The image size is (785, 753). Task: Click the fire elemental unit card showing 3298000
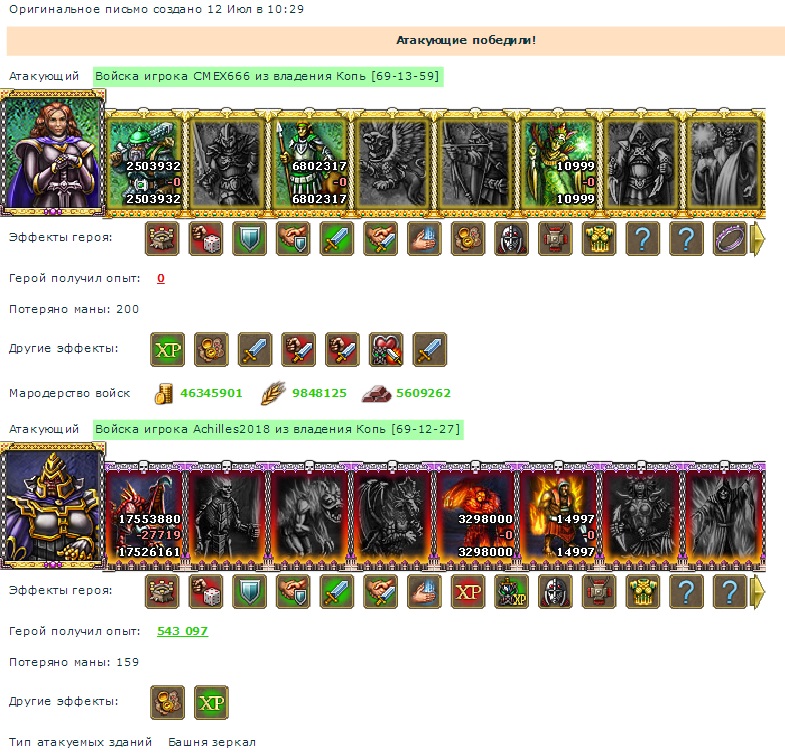tap(476, 516)
